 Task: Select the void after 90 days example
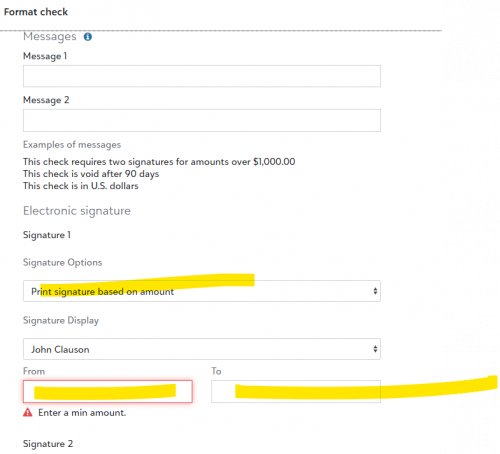pyautogui.click(x=91, y=174)
